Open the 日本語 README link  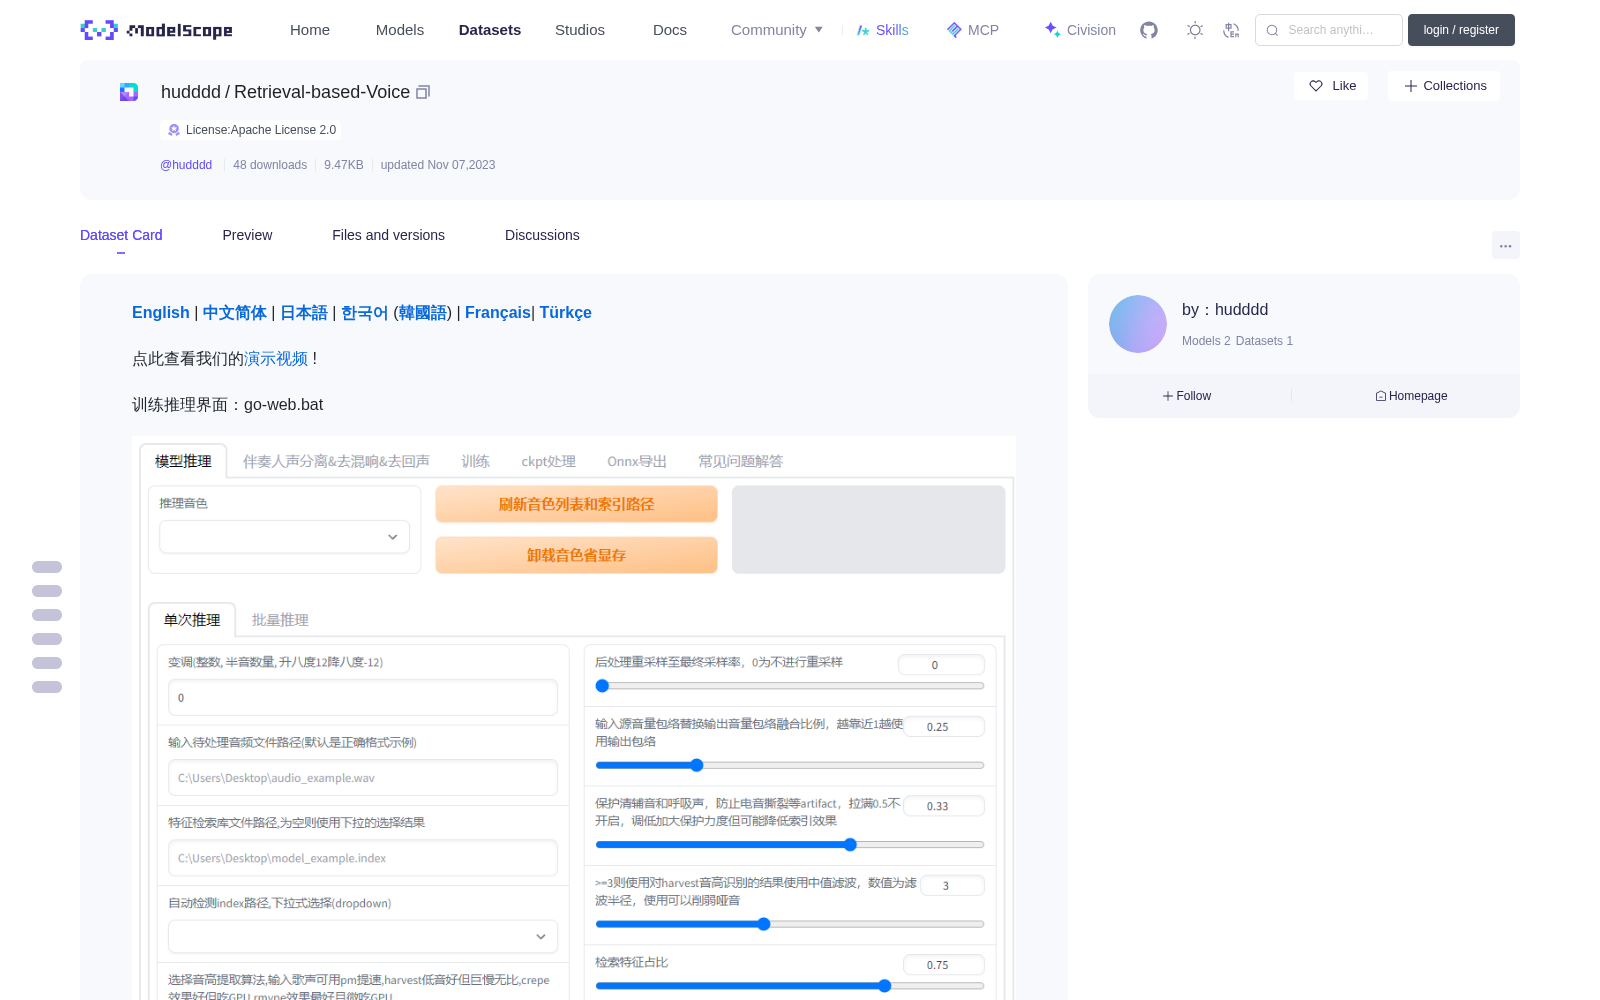304,313
